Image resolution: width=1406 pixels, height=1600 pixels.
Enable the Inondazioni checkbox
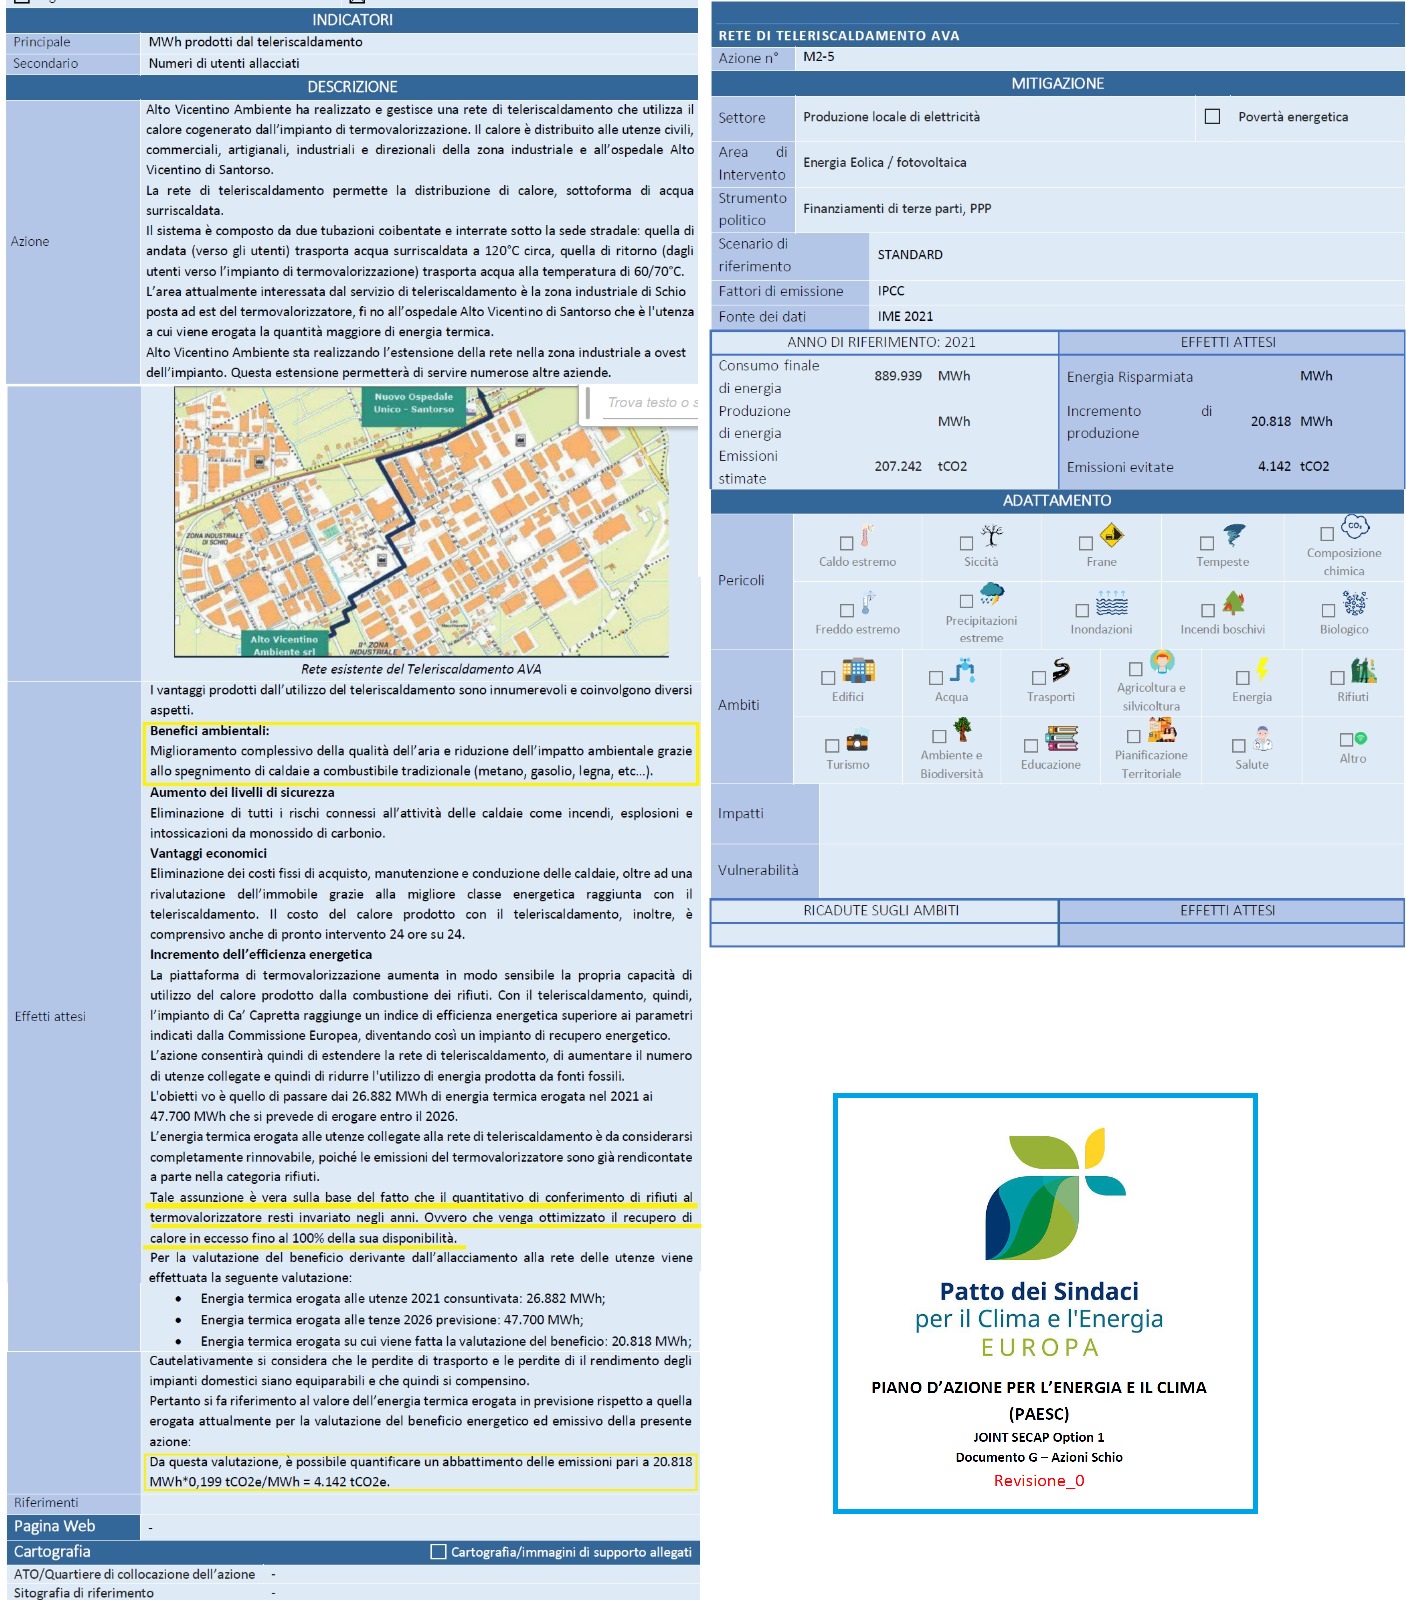pyautogui.click(x=1082, y=610)
